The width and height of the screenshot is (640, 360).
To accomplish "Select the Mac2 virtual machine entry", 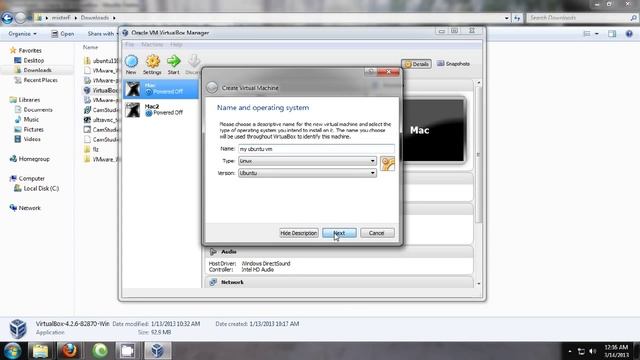I will click(x=161, y=109).
